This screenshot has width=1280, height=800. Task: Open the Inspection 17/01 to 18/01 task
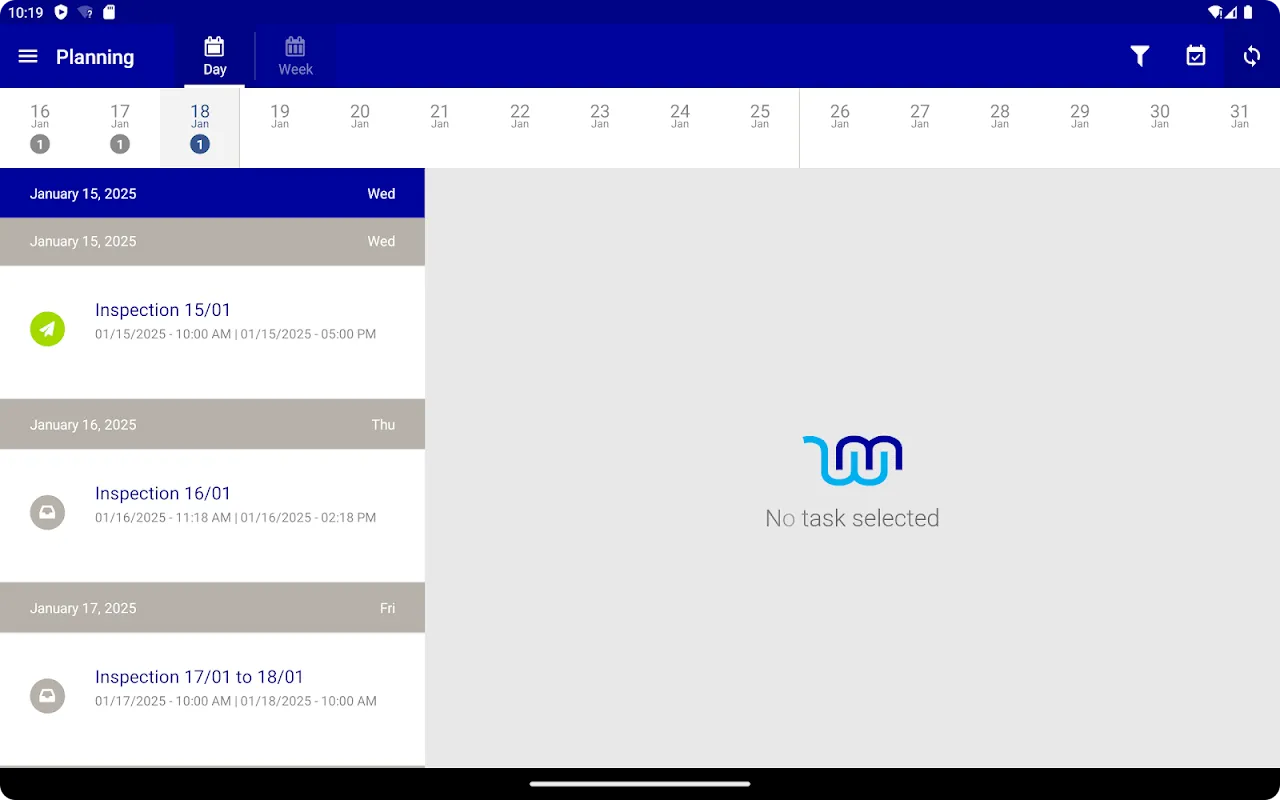(212, 699)
